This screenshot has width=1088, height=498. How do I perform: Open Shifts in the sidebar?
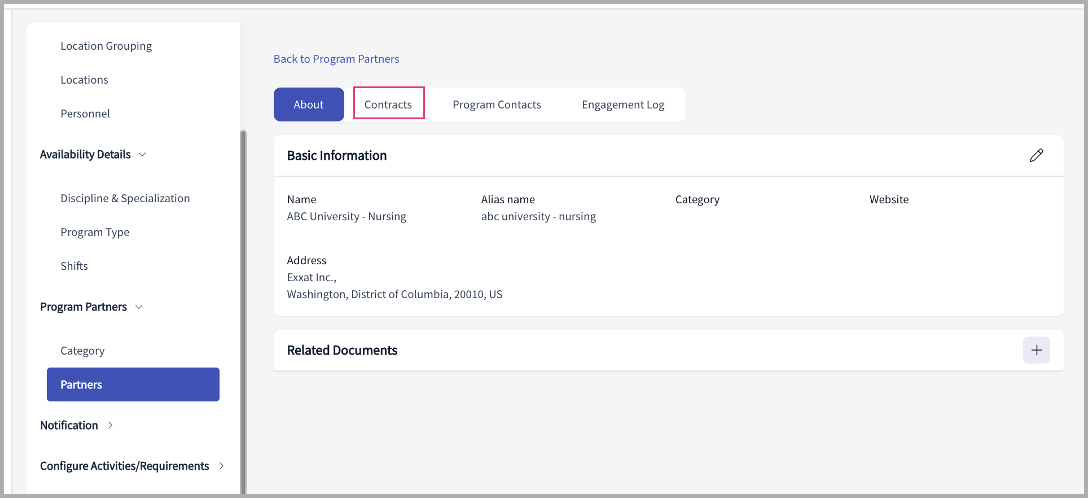click(74, 266)
